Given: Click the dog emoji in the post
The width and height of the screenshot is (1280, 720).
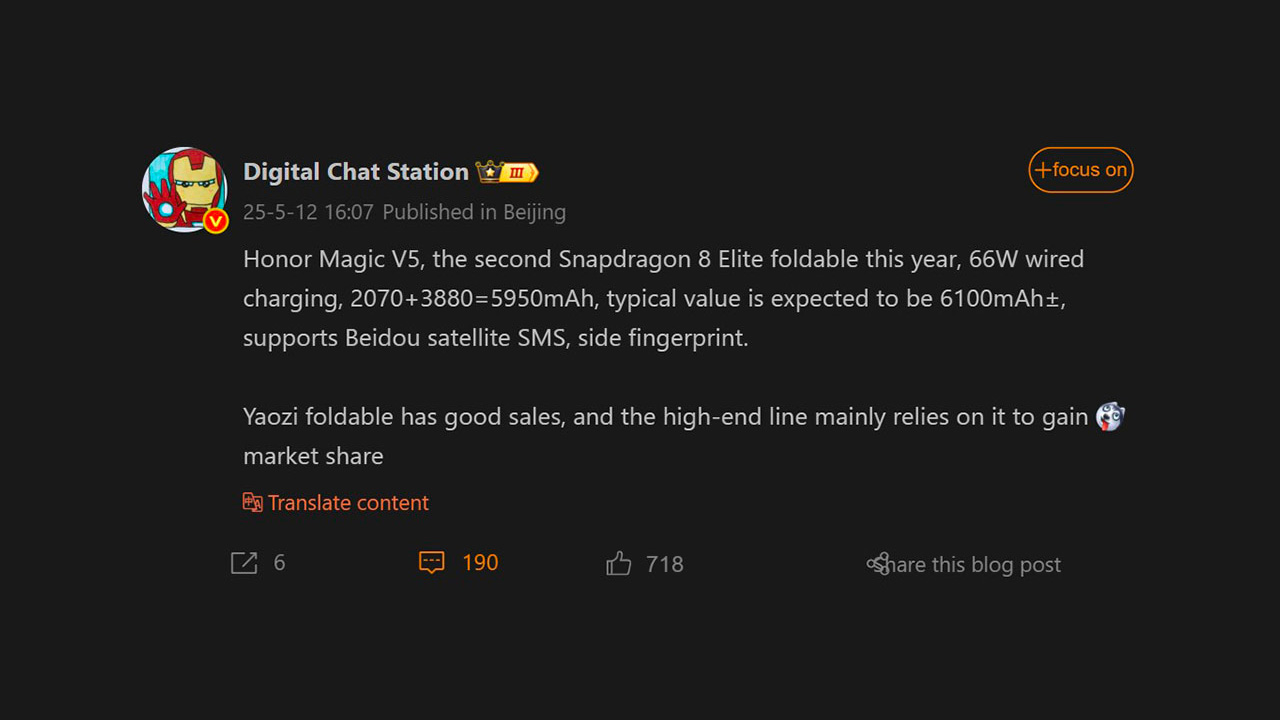Looking at the screenshot, I should click(x=1110, y=416).
